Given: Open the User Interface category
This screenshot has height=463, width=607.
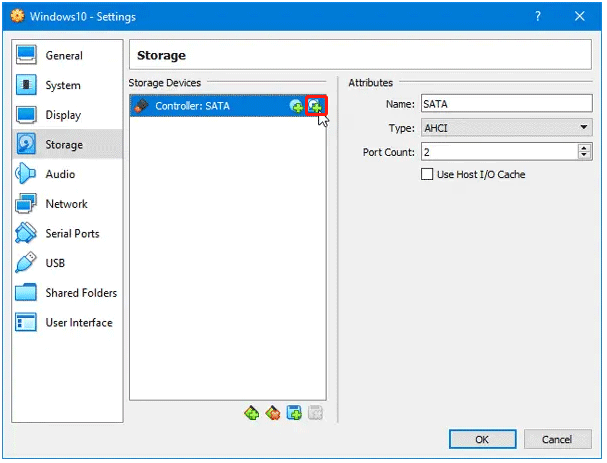Looking at the screenshot, I should coord(67,322).
